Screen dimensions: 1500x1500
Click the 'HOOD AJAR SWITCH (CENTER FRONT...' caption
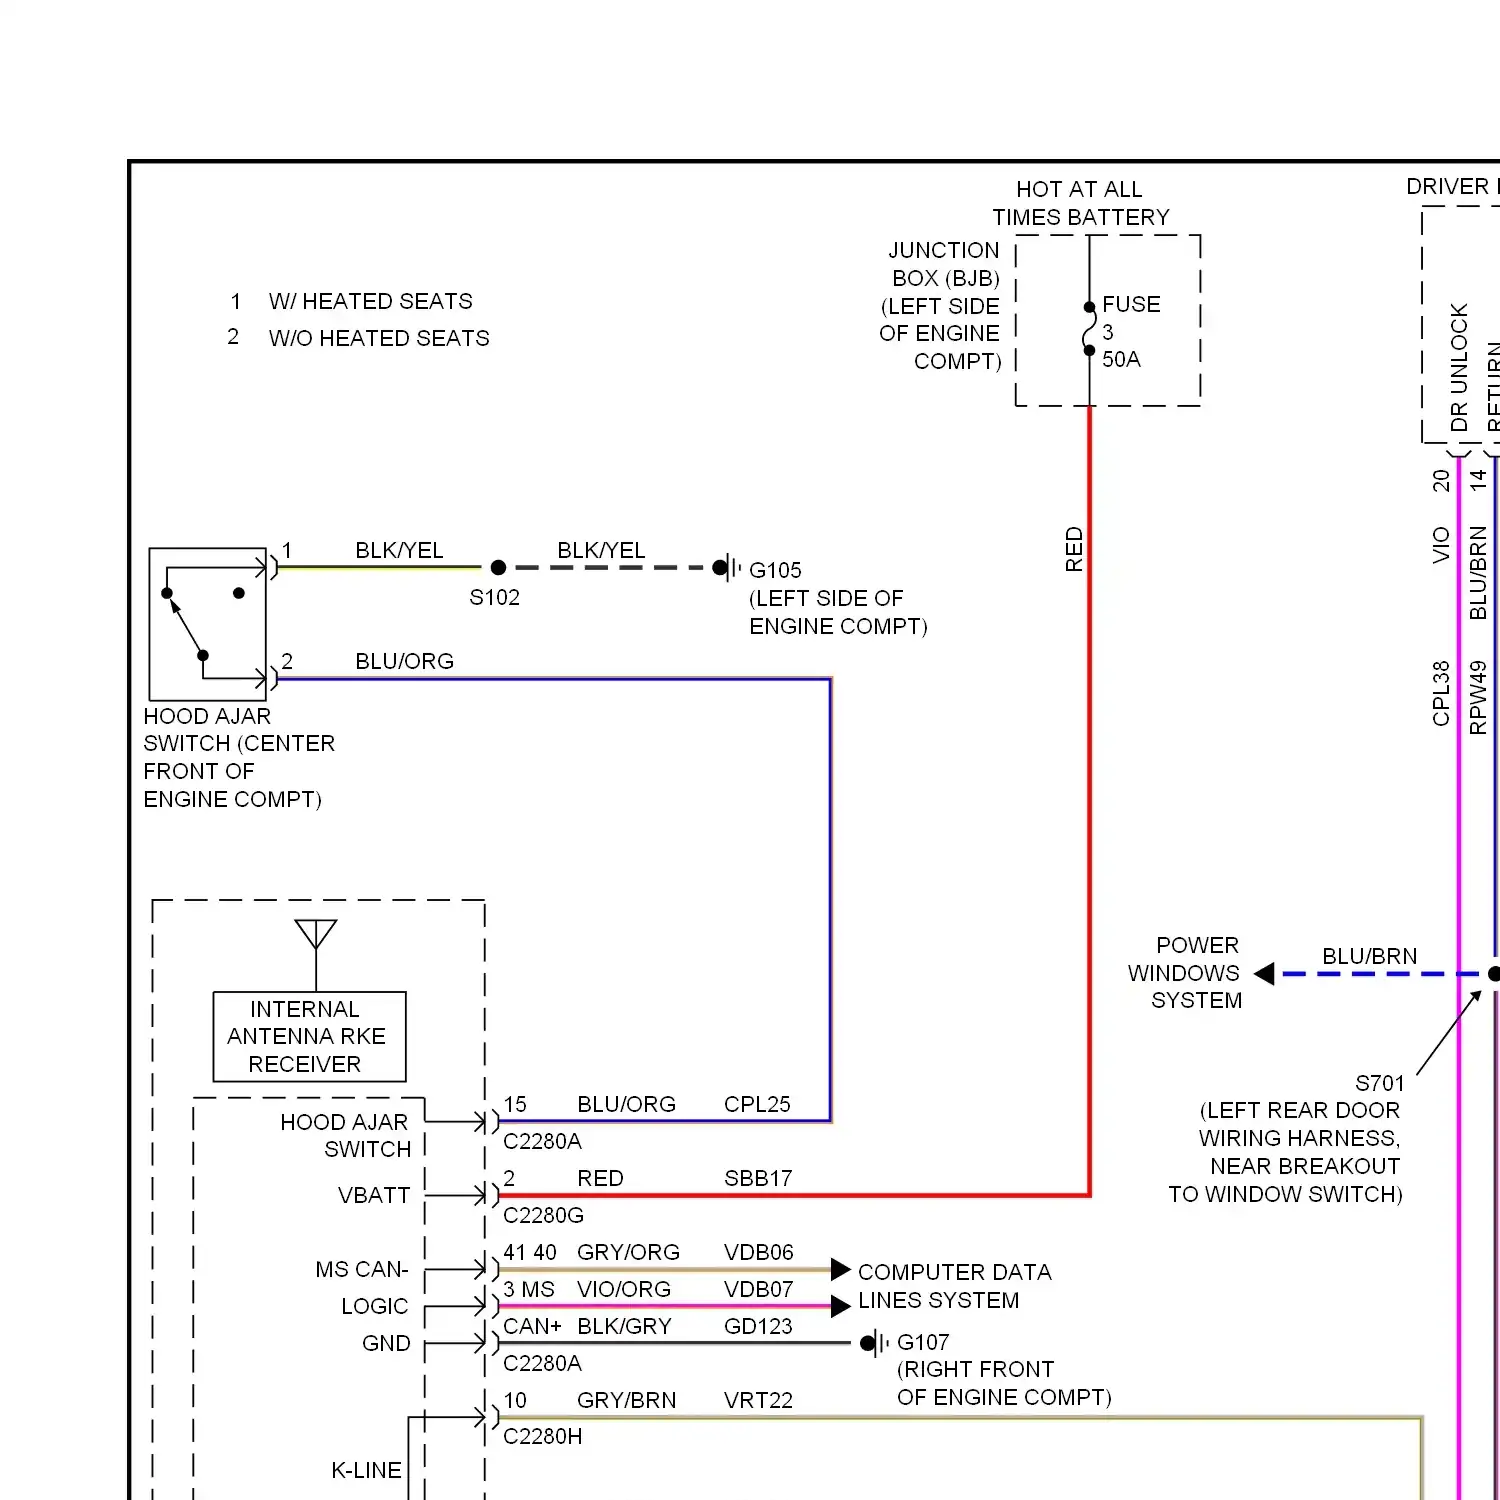(239, 758)
